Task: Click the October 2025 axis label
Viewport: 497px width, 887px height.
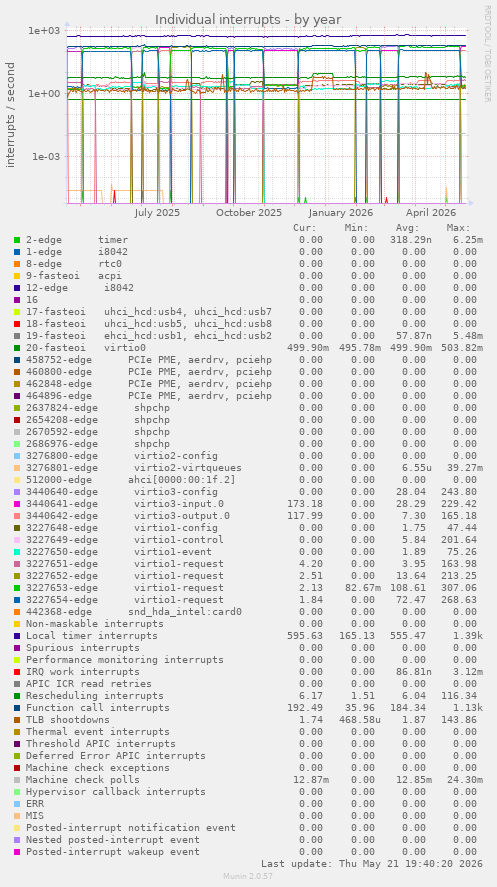Action: [x=249, y=213]
